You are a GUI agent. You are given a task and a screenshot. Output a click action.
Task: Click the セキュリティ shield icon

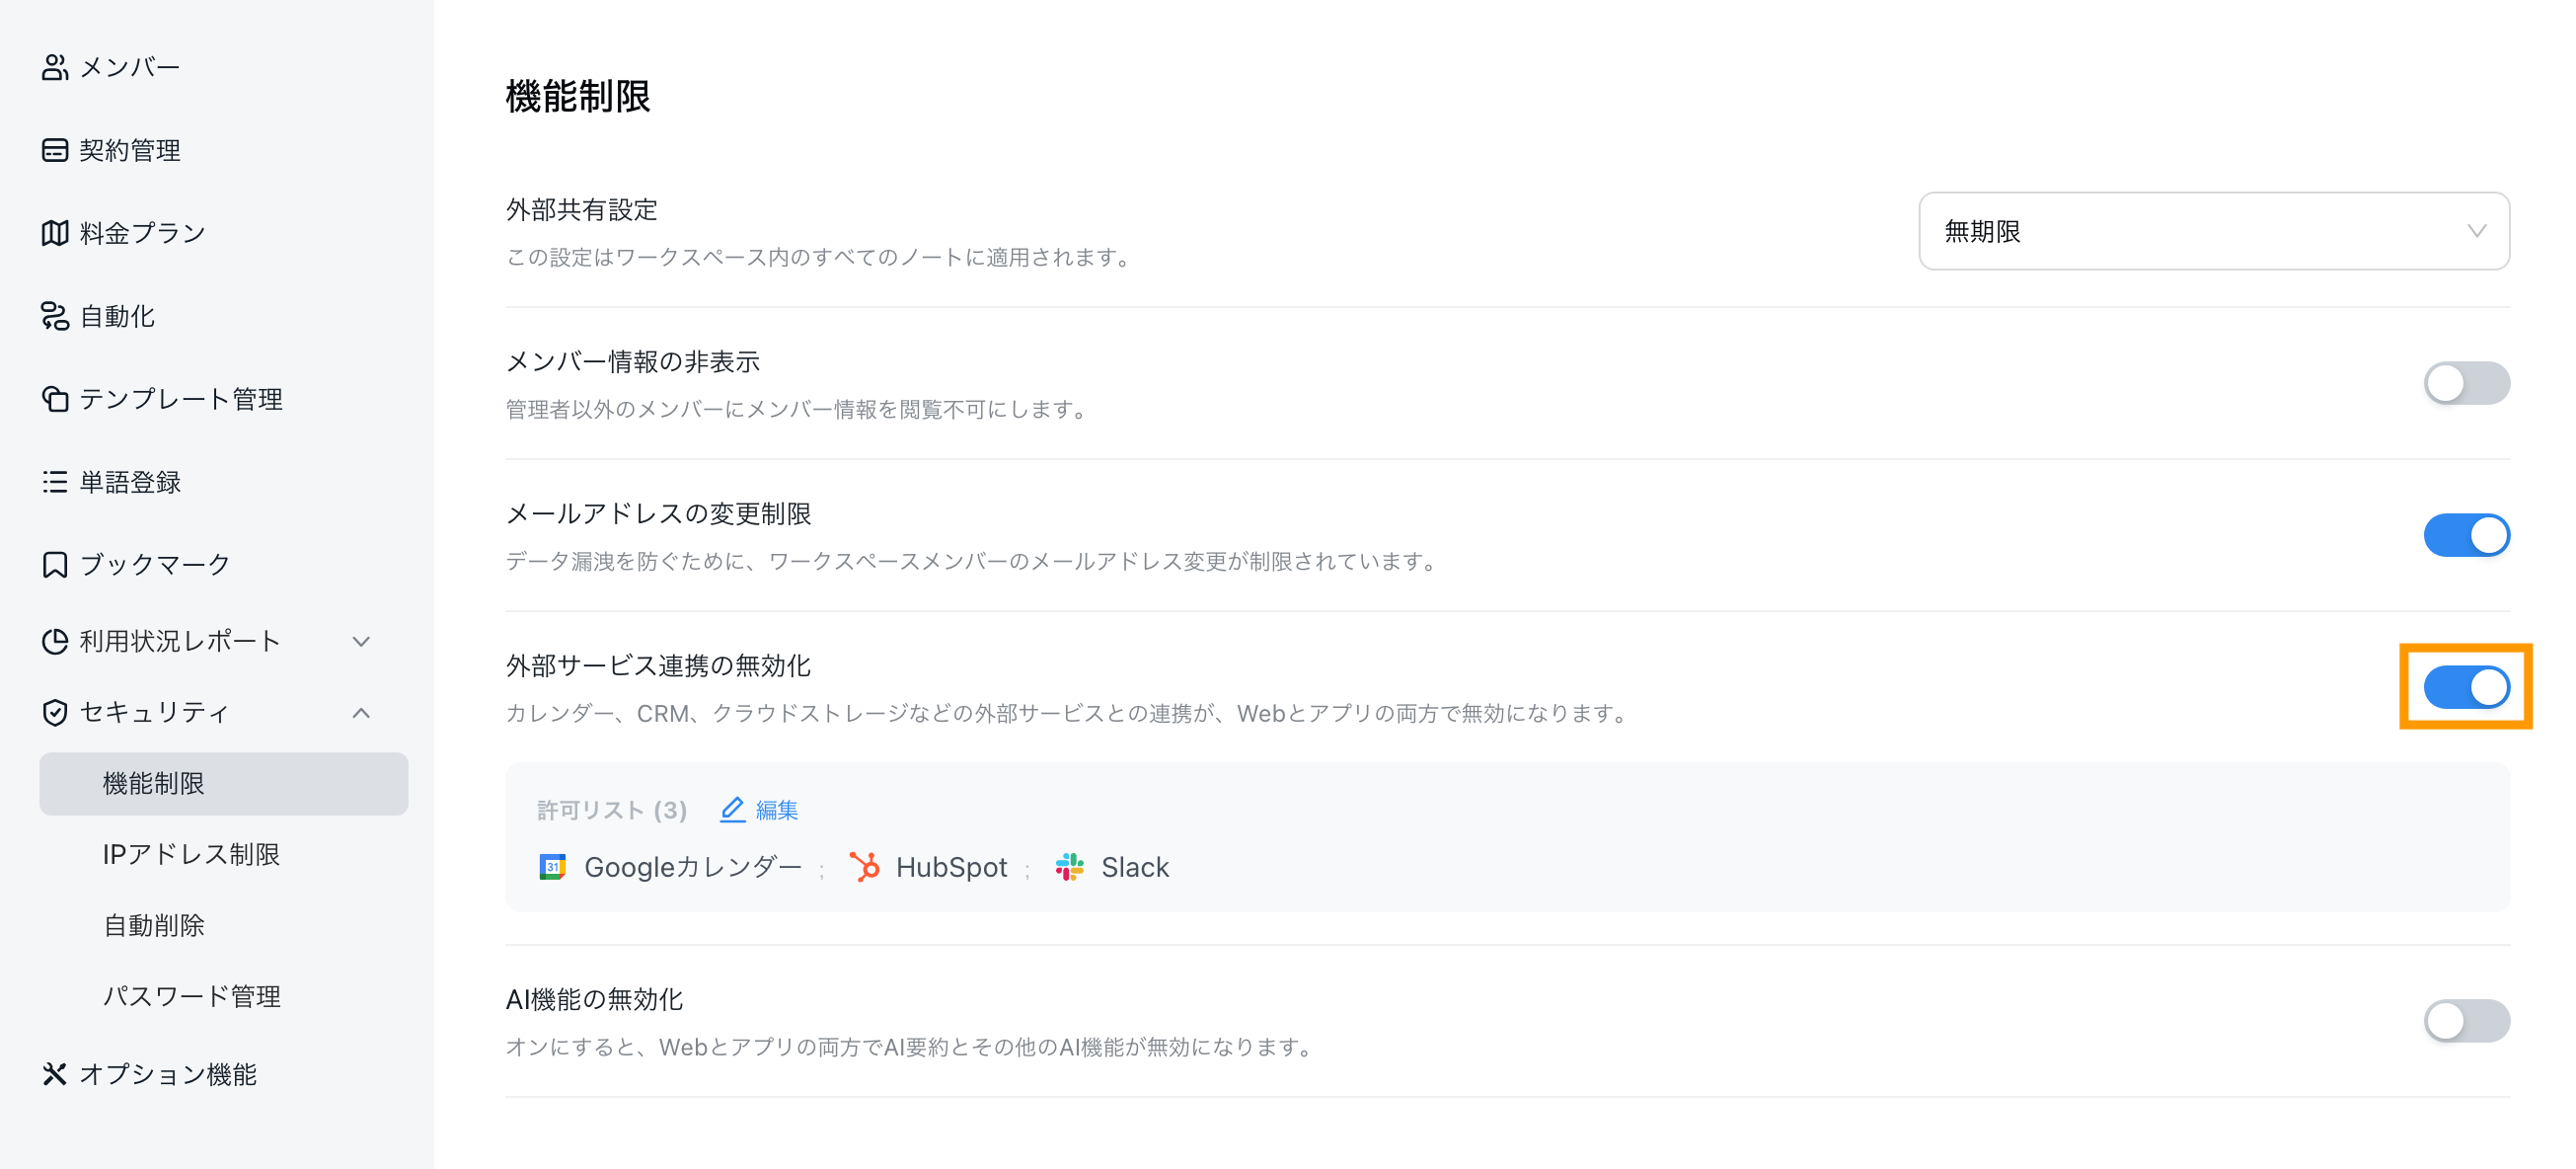[54, 712]
